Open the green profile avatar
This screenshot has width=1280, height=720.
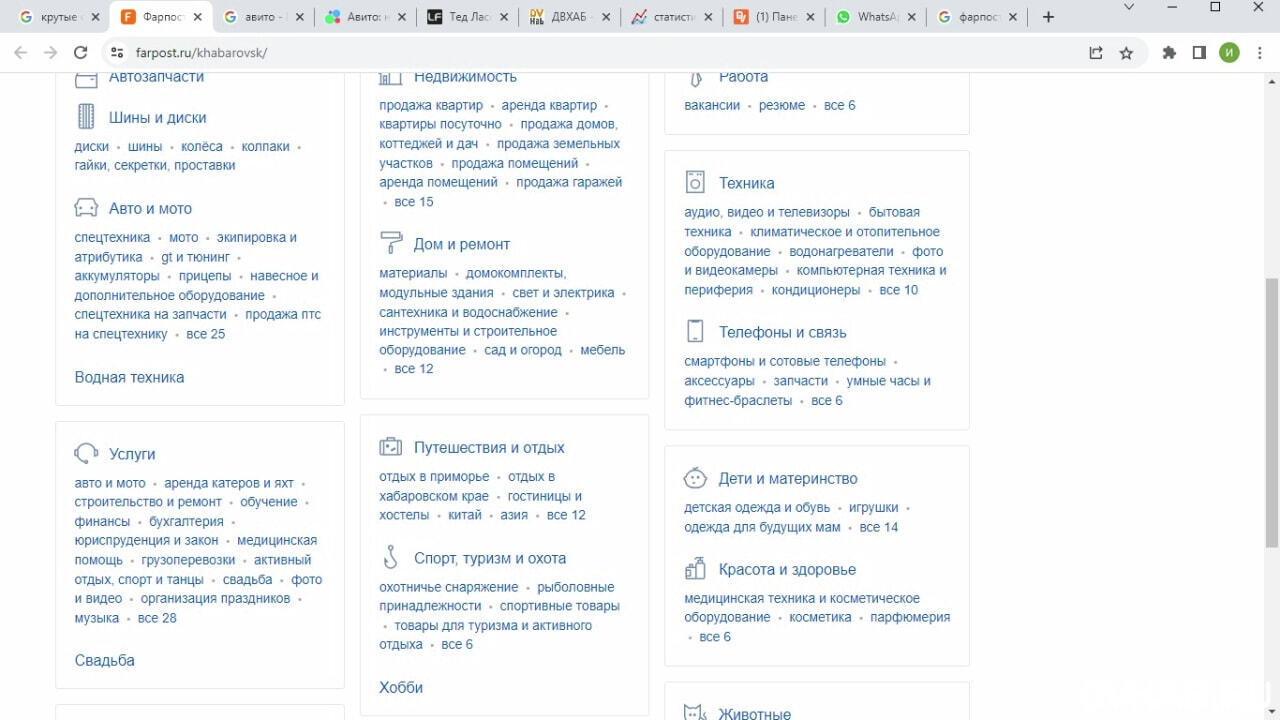[x=1229, y=53]
